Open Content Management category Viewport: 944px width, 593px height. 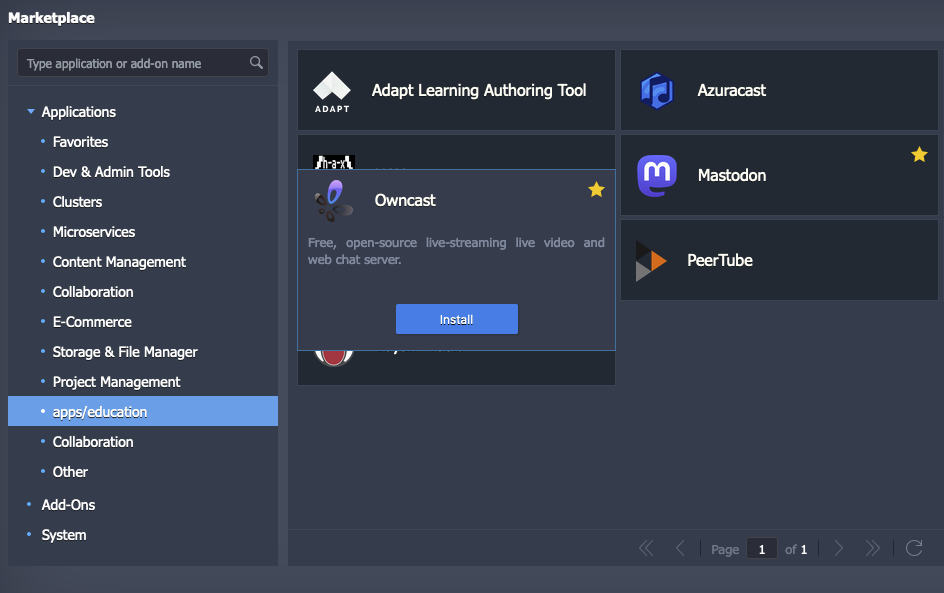point(119,262)
